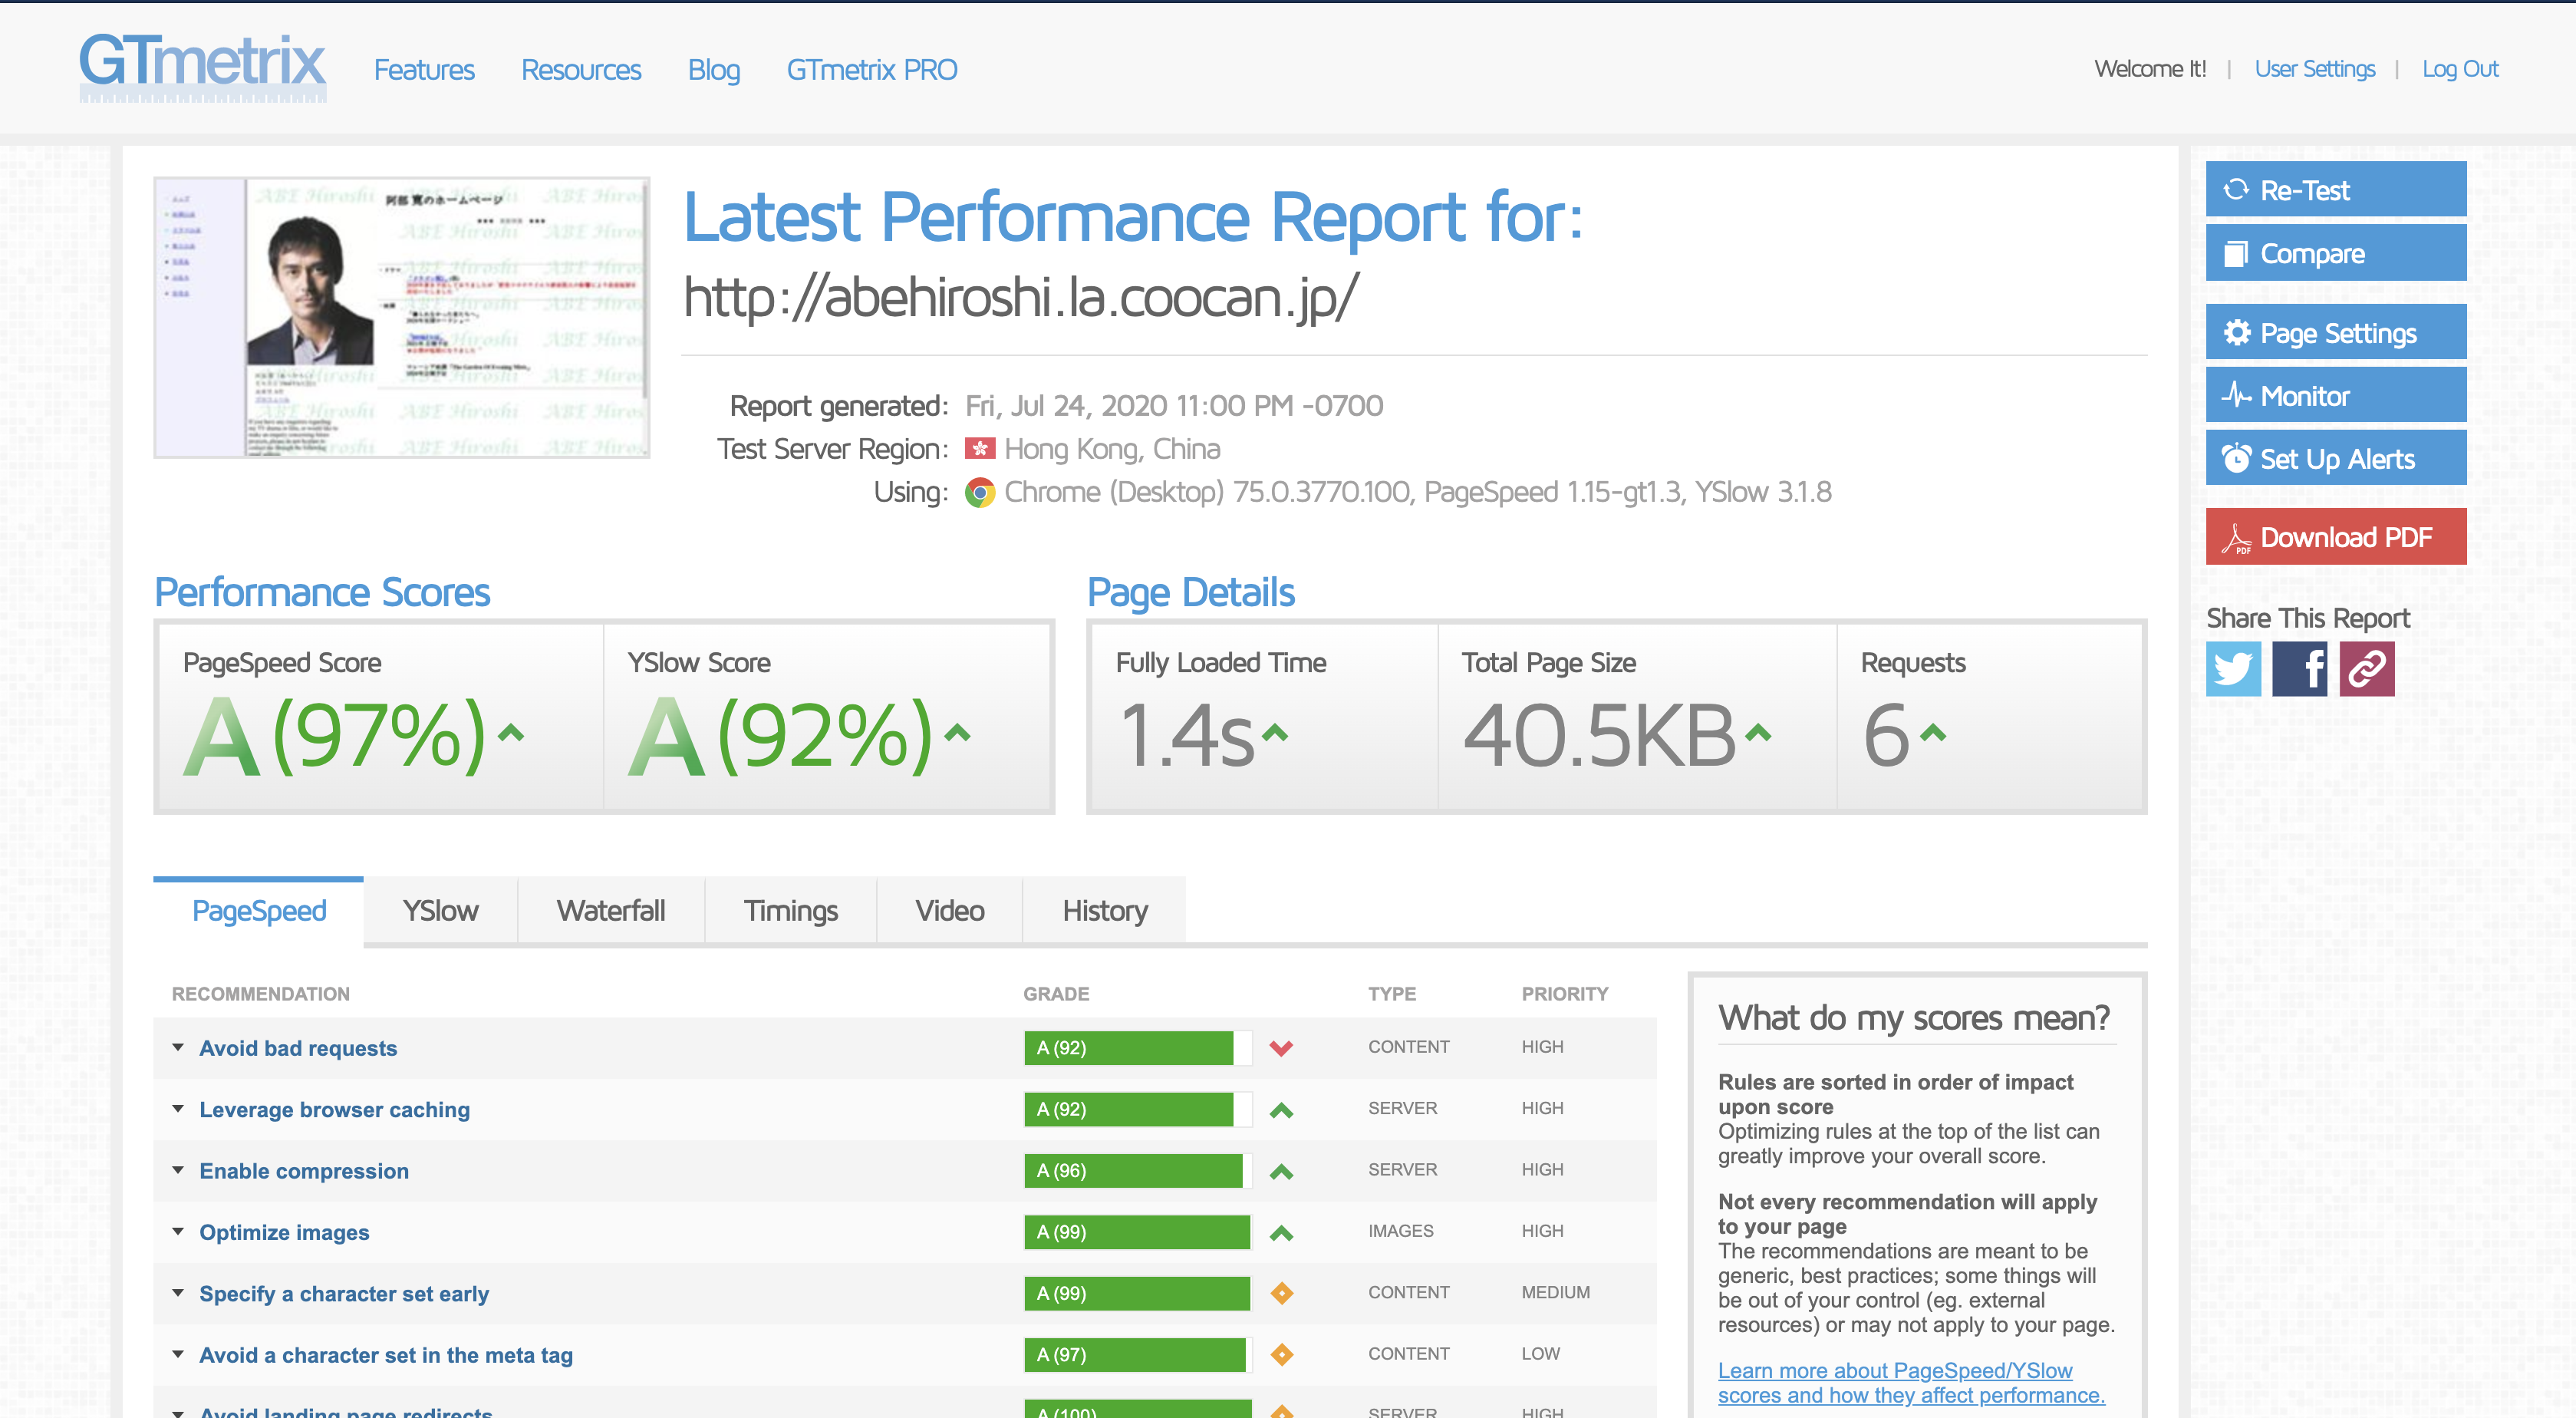2576x1418 pixels.
Task: Click the Compare button
Action: click(x=2335, y=253)
